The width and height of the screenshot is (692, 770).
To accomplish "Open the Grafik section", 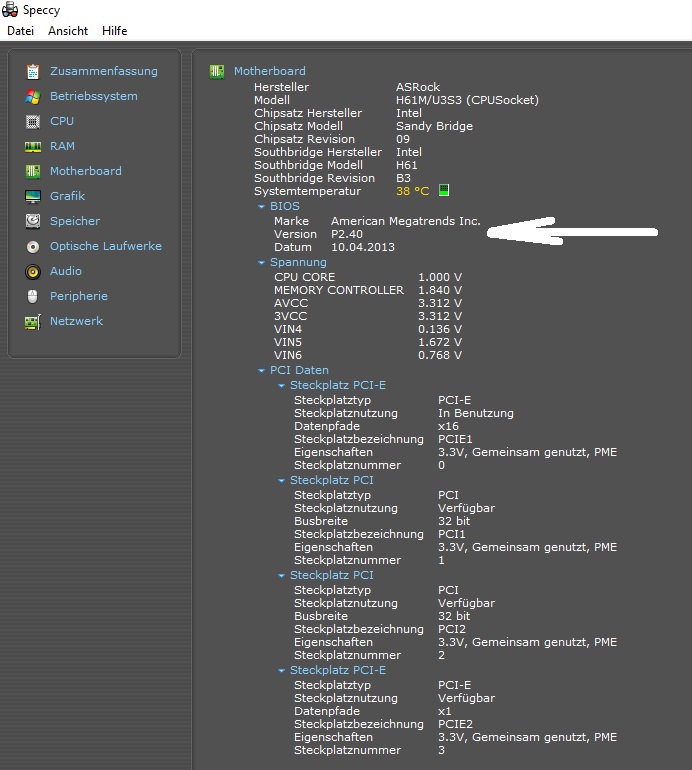I will 67,196.
